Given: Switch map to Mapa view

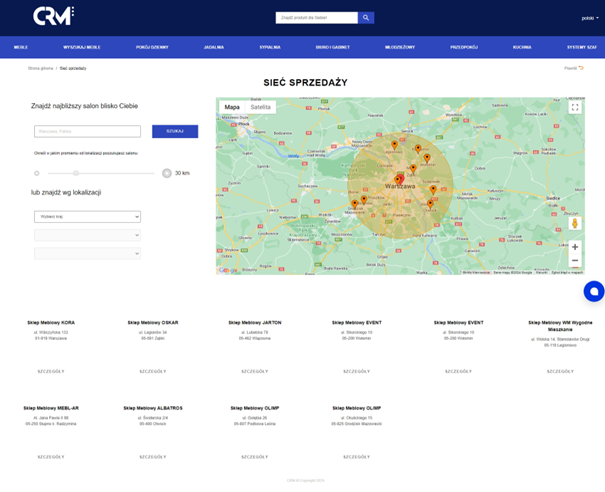Looking at the screenshot, I should [232, 107].
